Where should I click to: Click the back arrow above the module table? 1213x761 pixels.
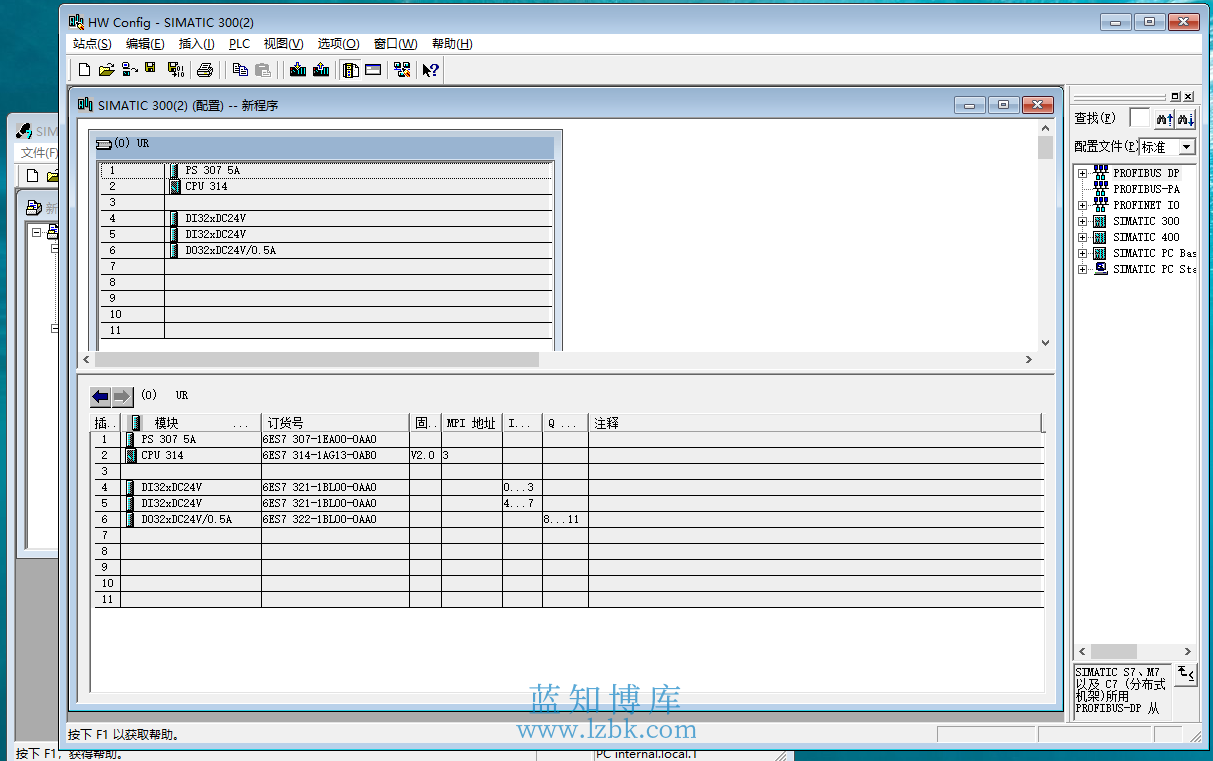click(100, 396)
